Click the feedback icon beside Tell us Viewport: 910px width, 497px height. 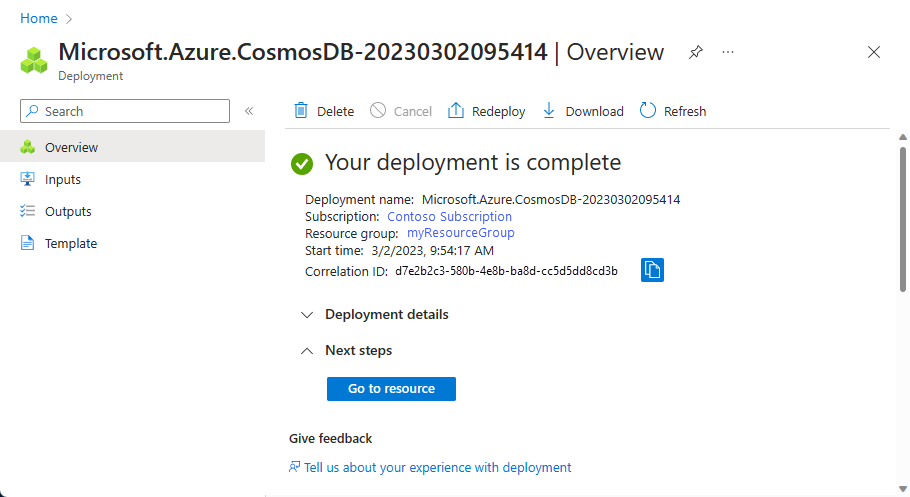pos(294,467)
